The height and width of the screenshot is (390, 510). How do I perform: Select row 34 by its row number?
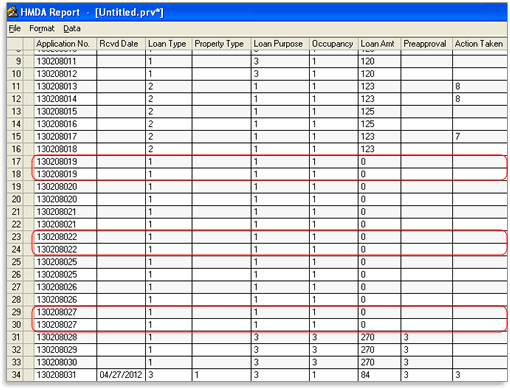(x=16, y=375)
